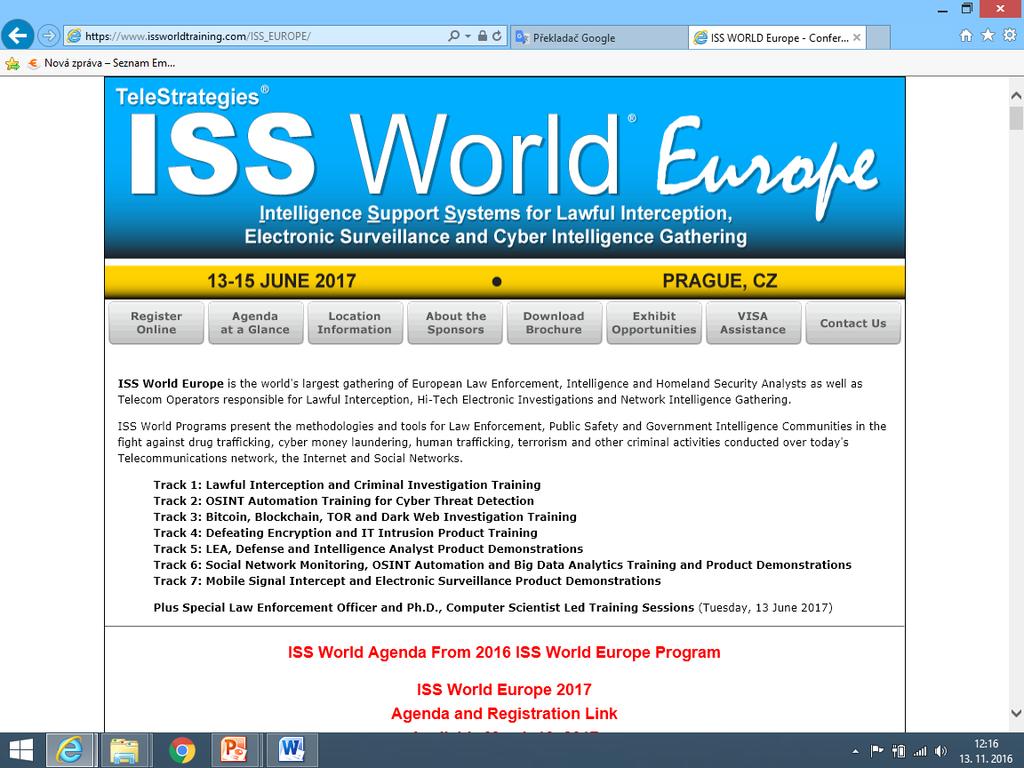This screenshot has height=768, width=1024.
Task: Open Agenda at a Glance
Action: [255, 323]
